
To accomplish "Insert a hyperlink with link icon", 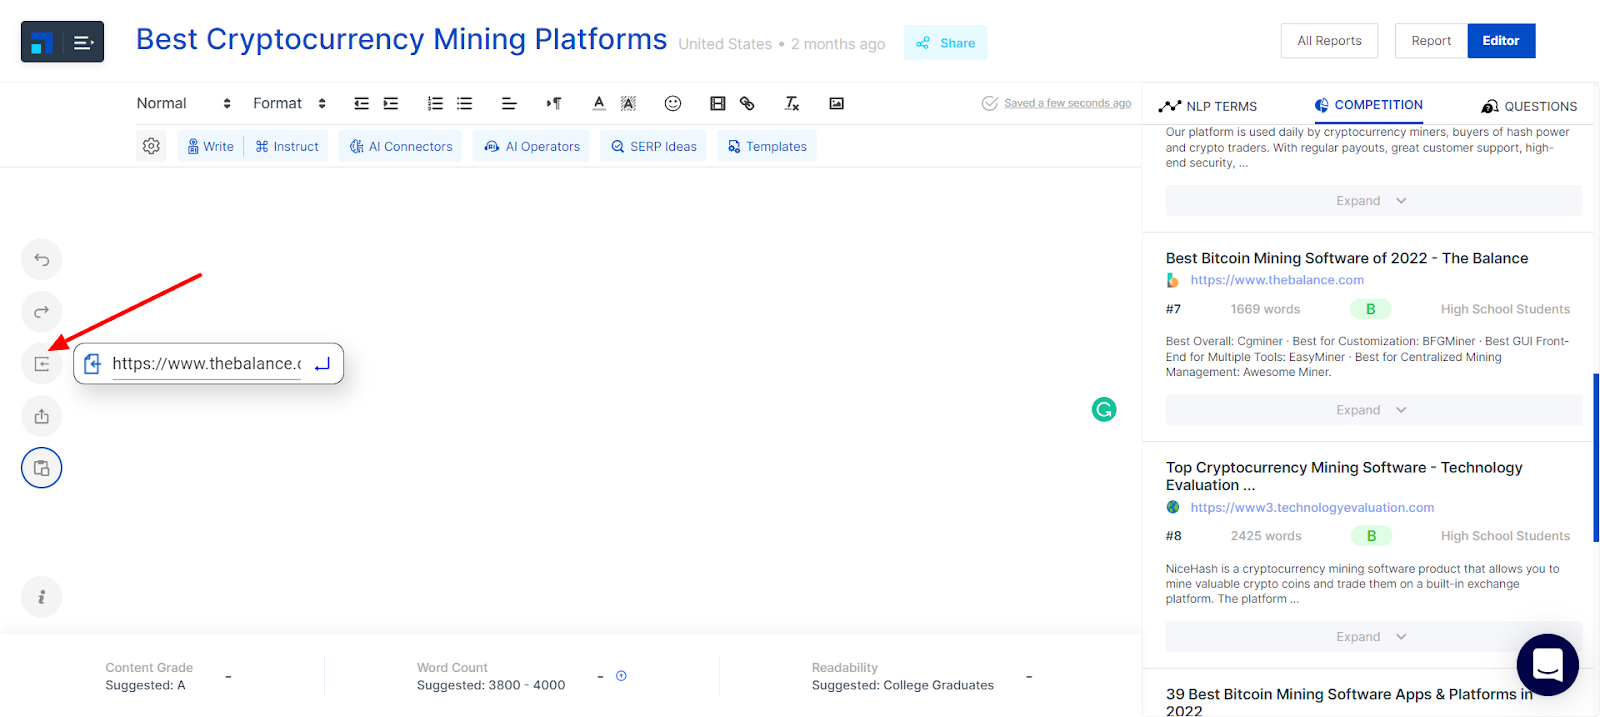I will [x=747, y=103].
